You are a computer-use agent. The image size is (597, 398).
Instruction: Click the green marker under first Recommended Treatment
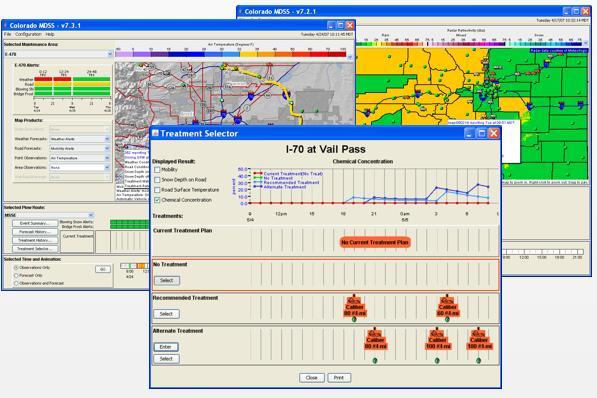click(354, 319)
